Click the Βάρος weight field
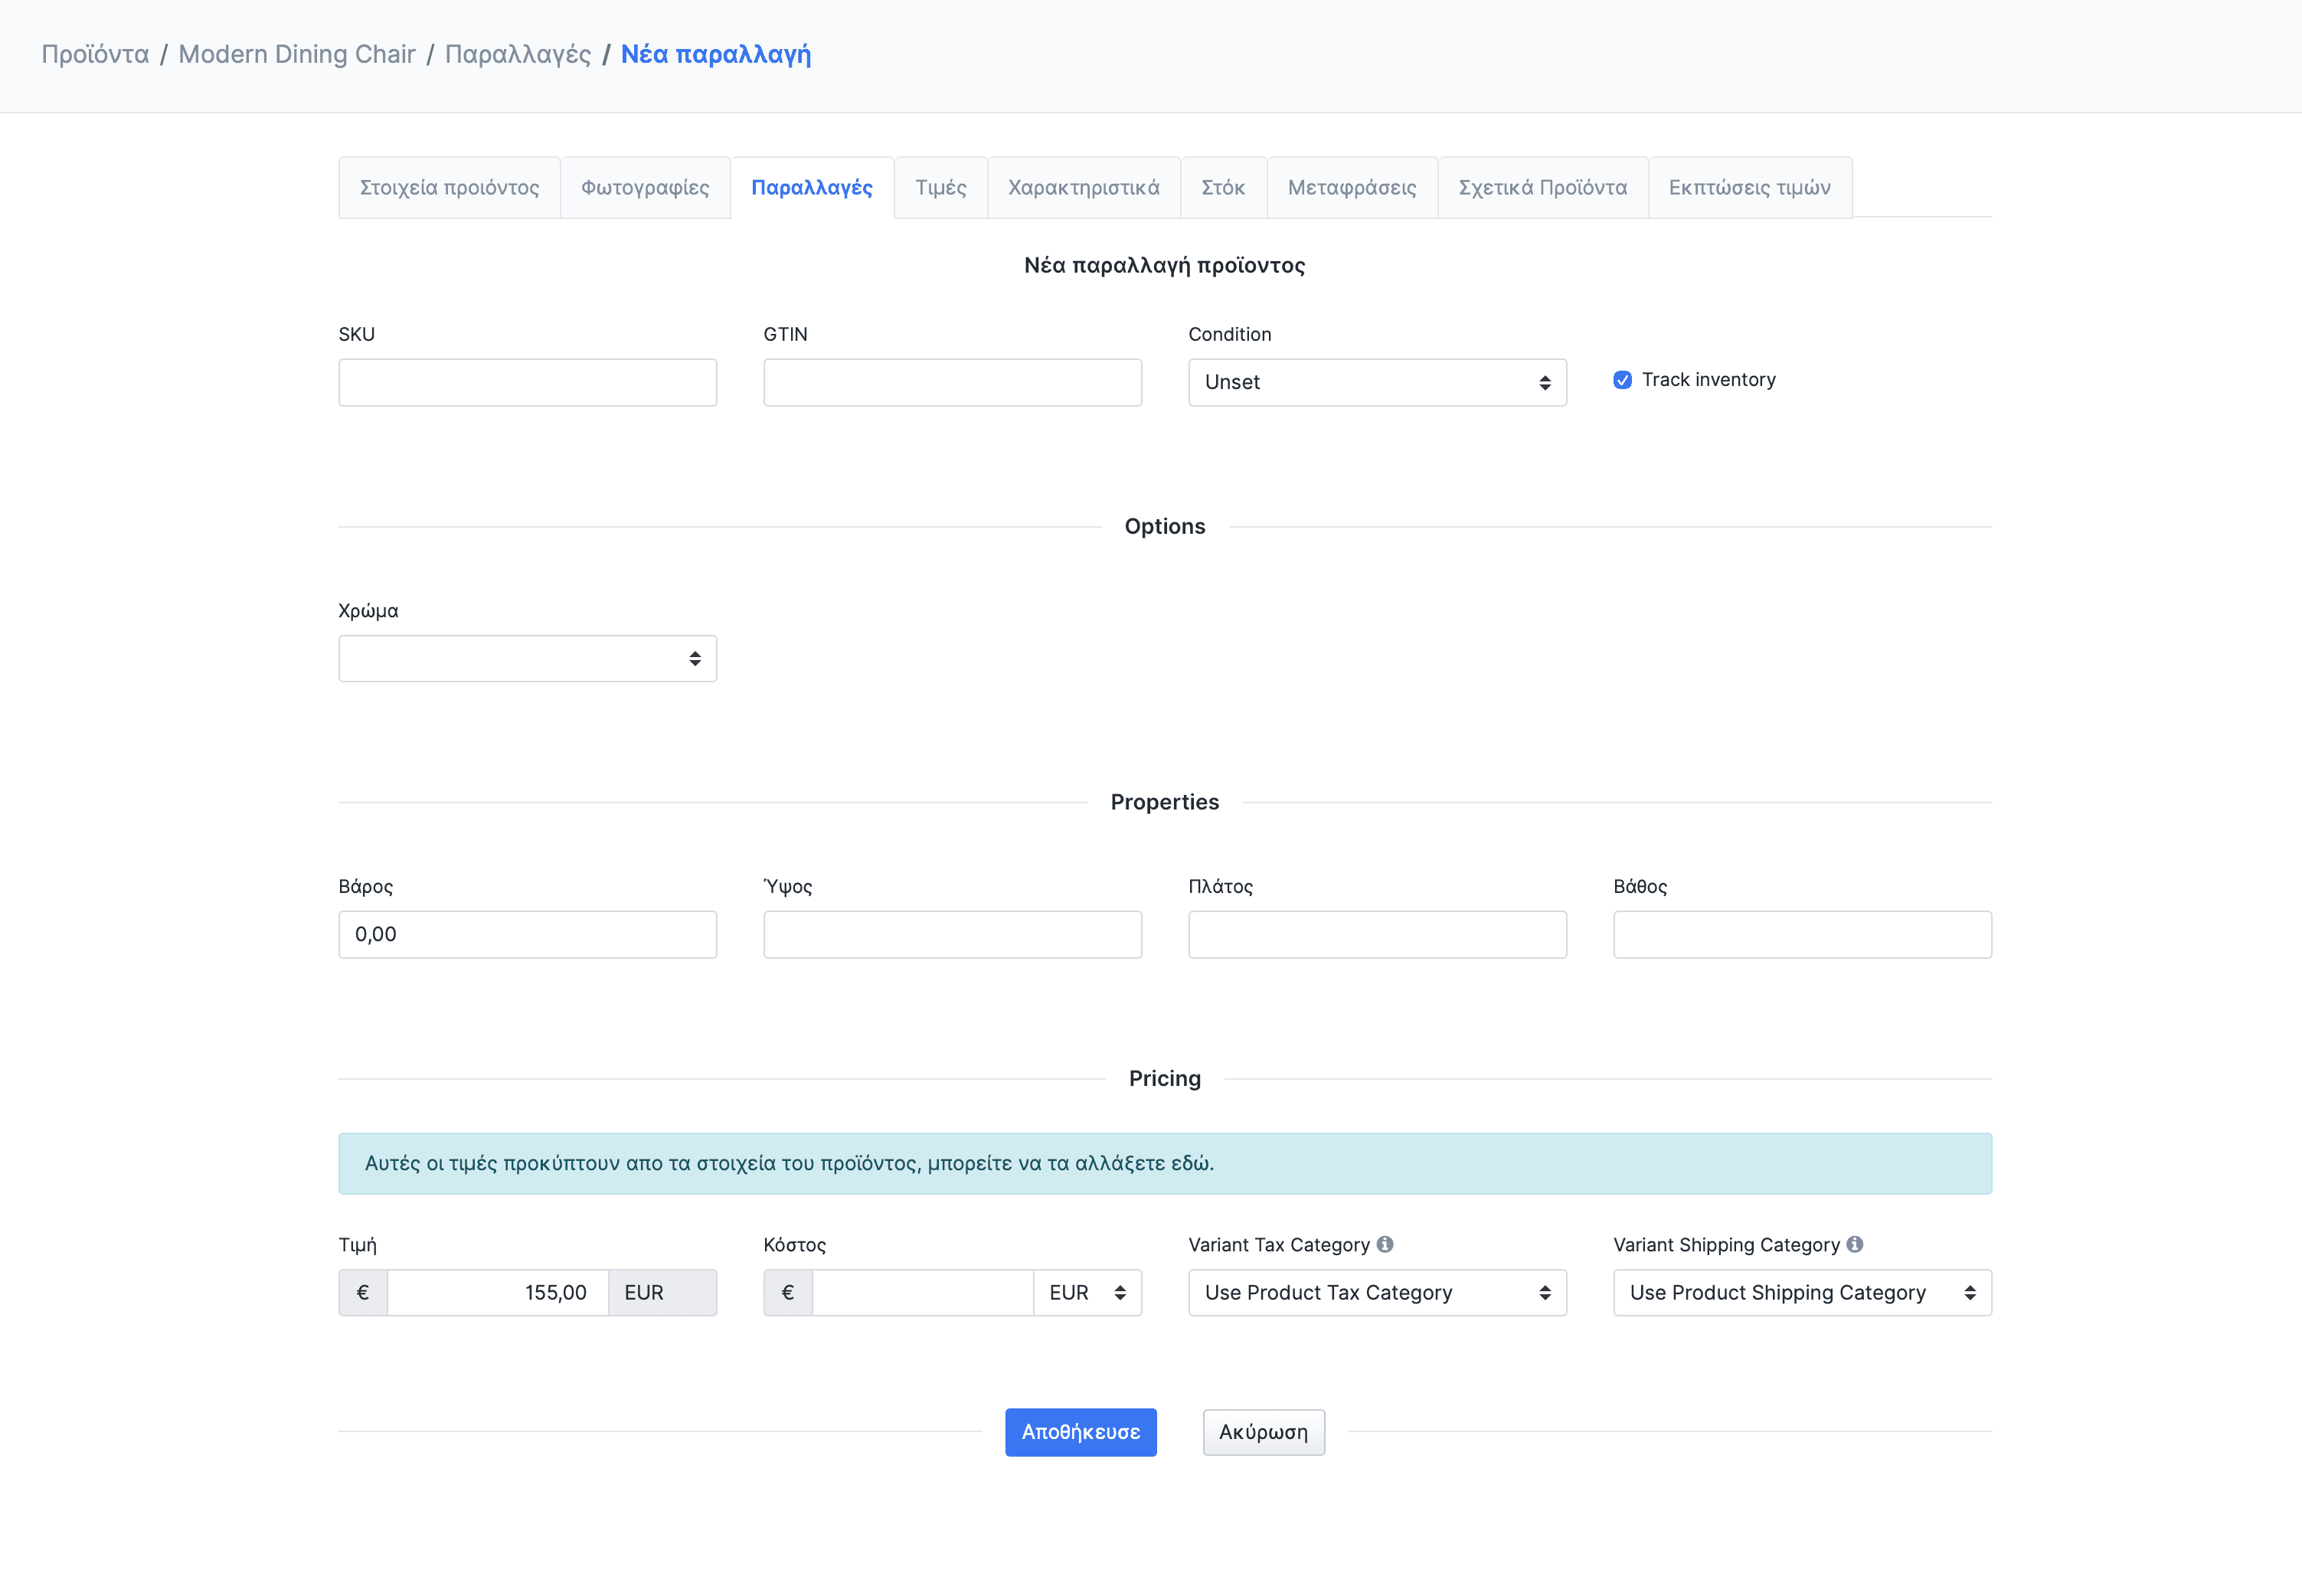 tap(527, 934)
